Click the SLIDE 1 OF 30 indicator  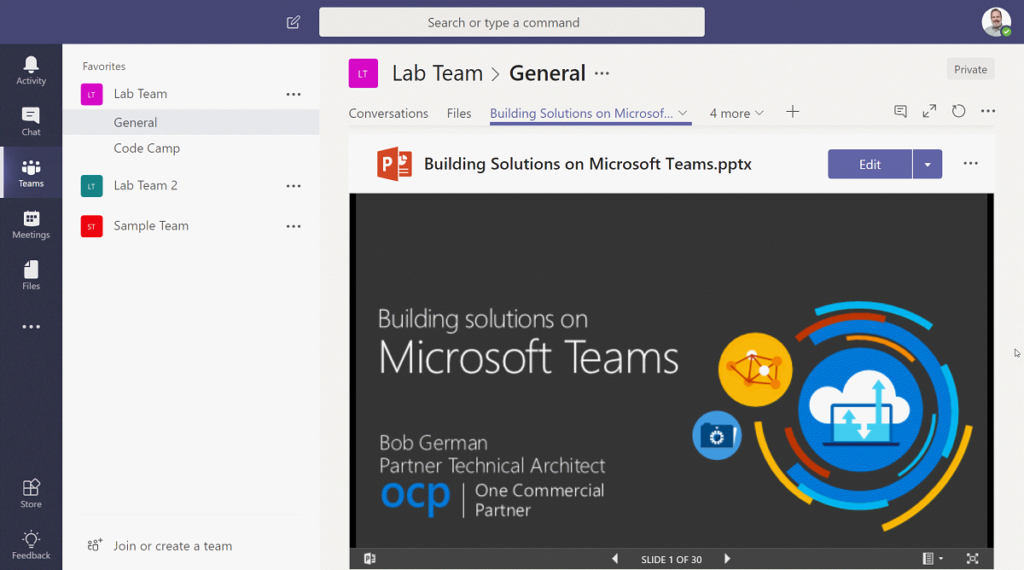point(671,560)
